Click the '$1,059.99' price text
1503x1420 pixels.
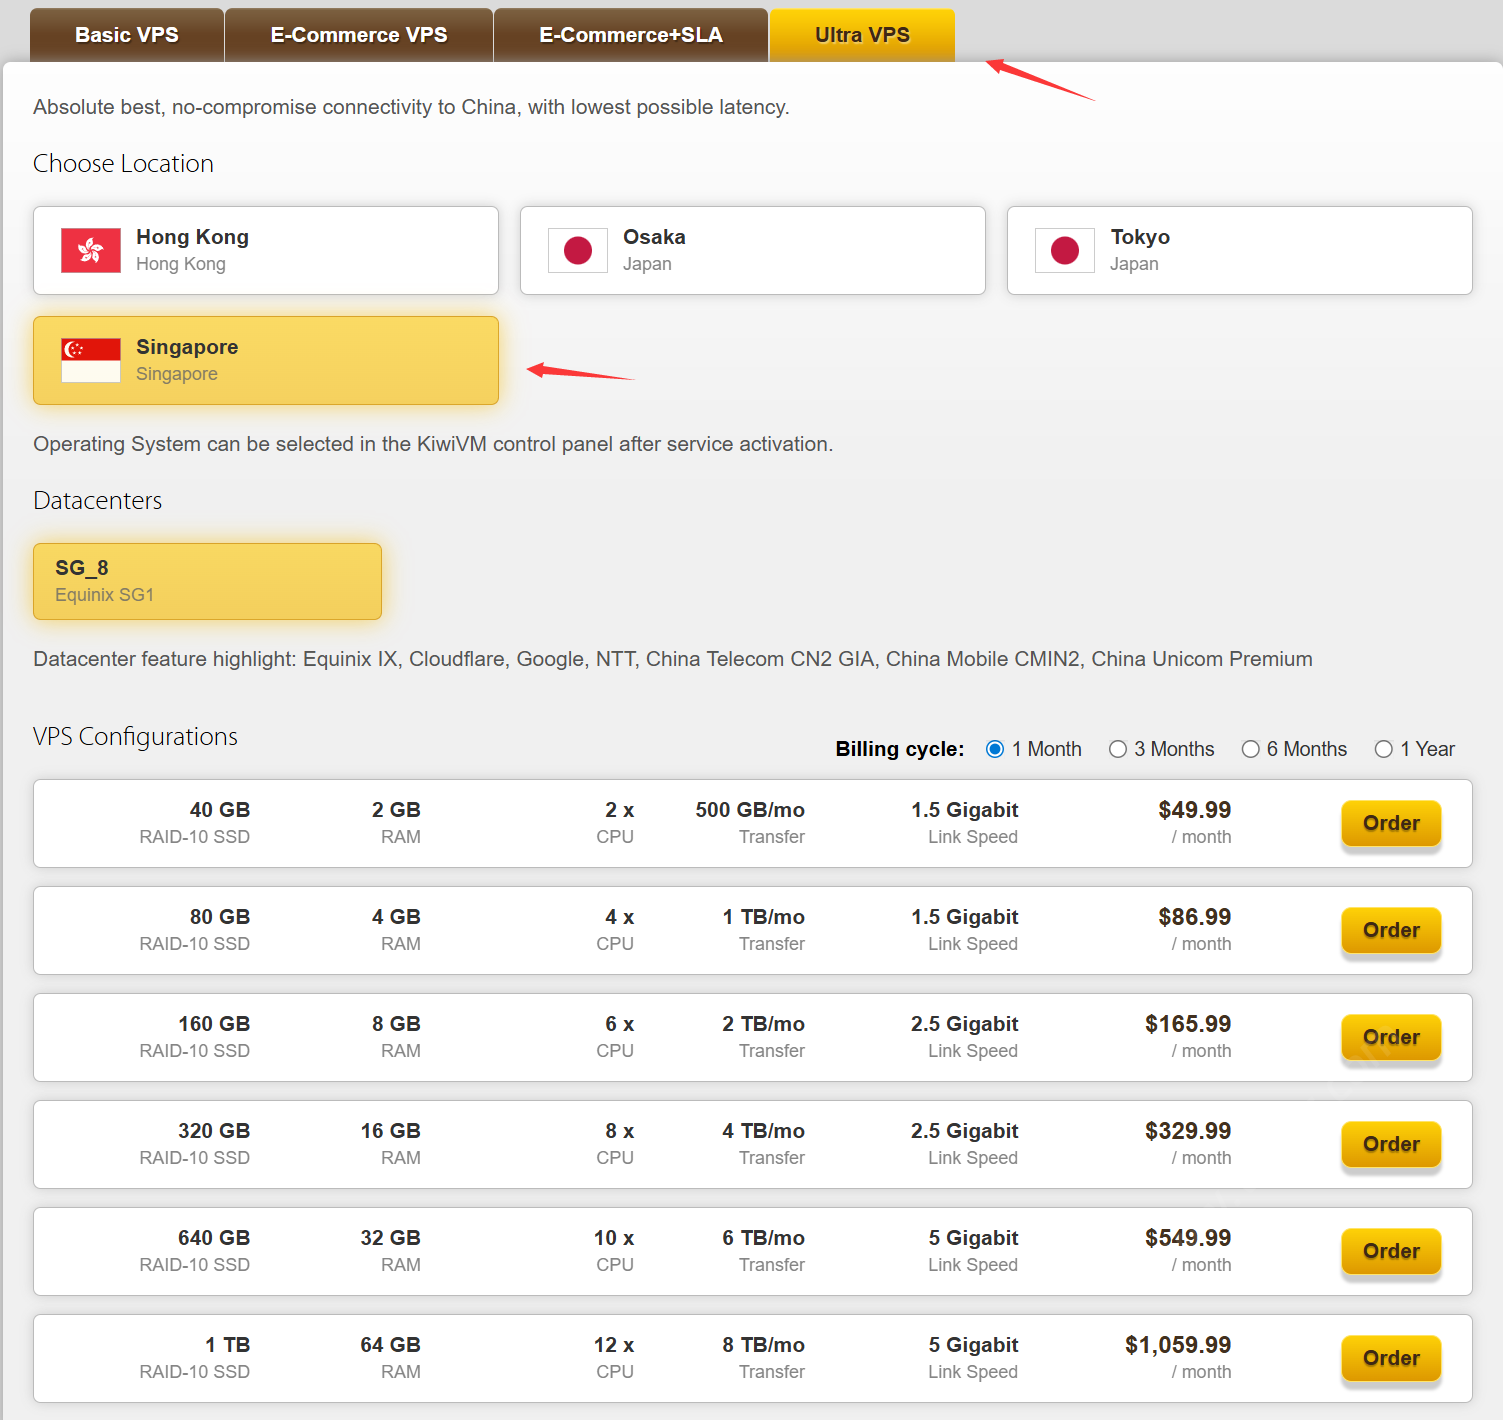[x=1178, y=1345]
